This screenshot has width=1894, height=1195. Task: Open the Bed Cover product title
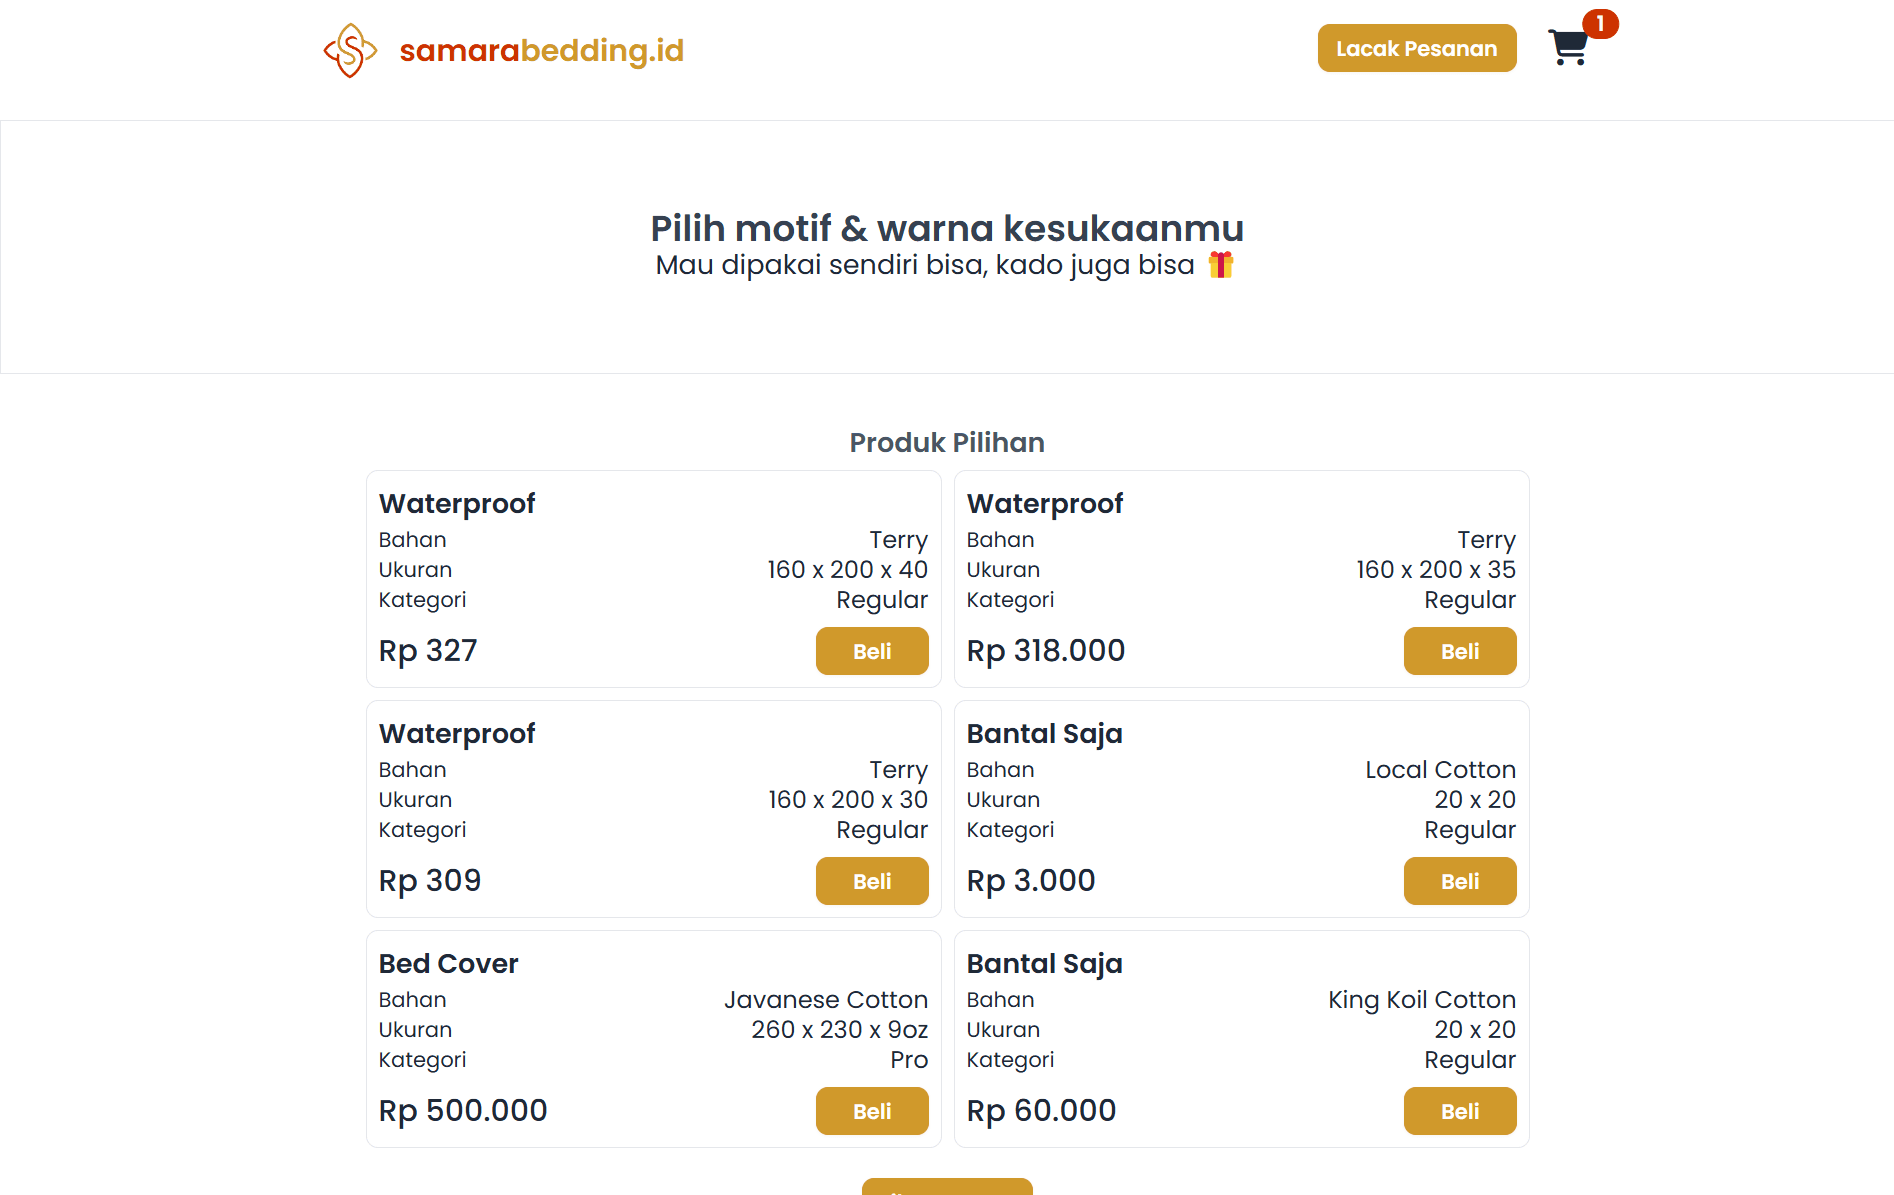pos(448,963)
